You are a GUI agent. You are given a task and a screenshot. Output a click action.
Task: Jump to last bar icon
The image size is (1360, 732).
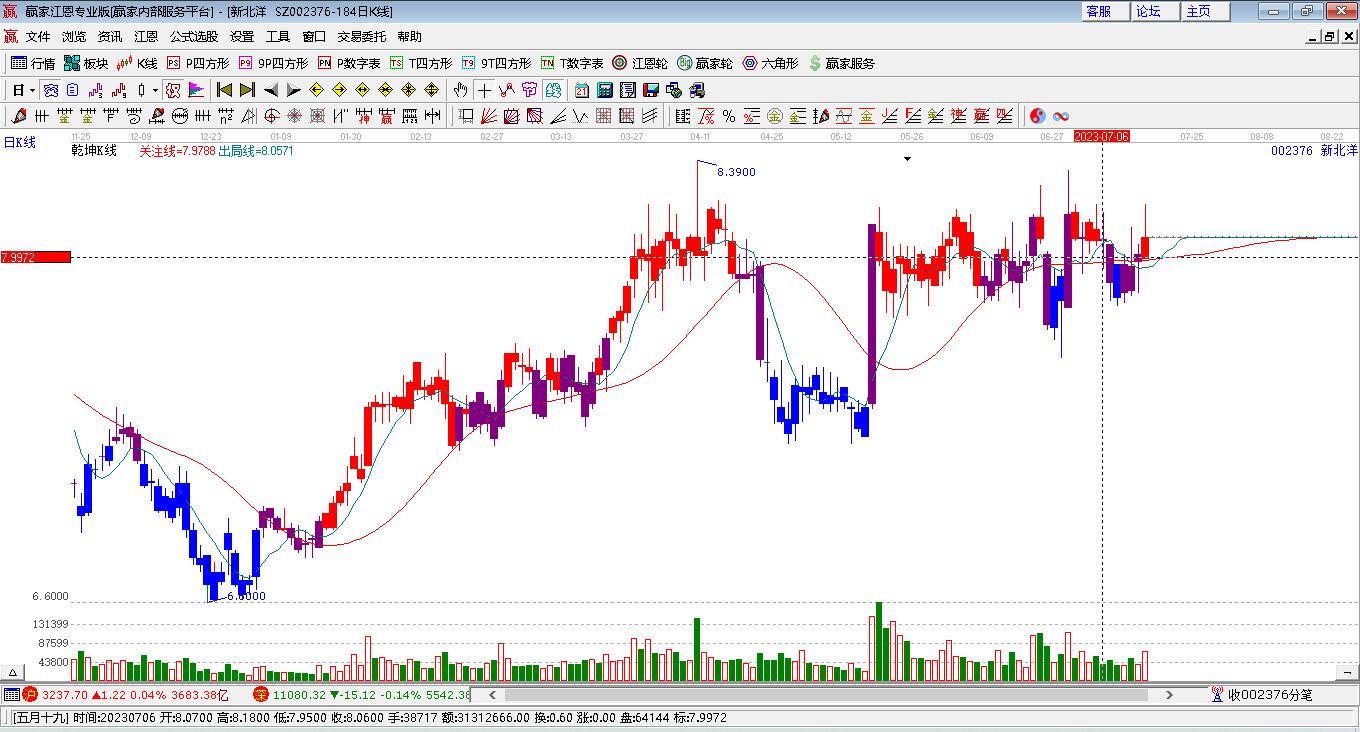[247, 90]
